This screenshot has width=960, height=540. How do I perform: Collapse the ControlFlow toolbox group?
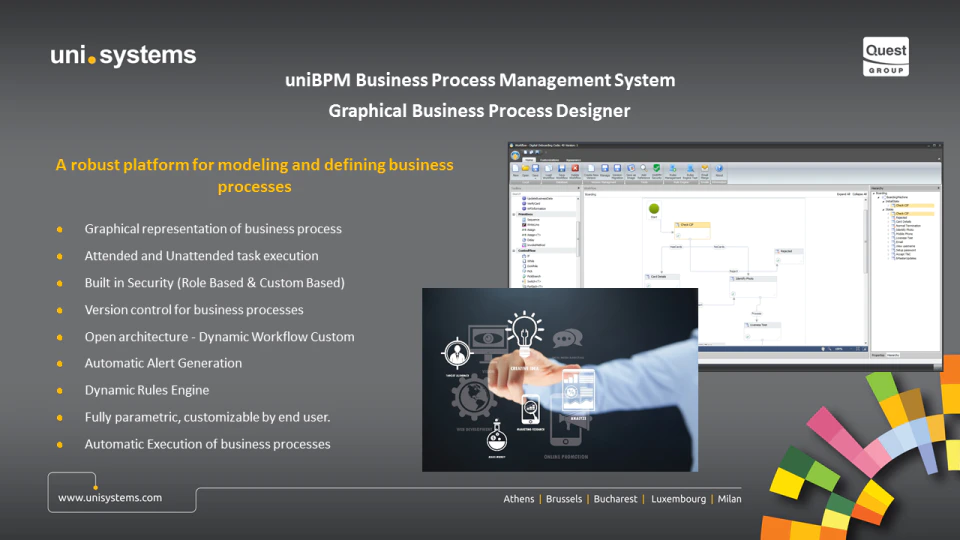pyautogui.click(x=514, y=250)
